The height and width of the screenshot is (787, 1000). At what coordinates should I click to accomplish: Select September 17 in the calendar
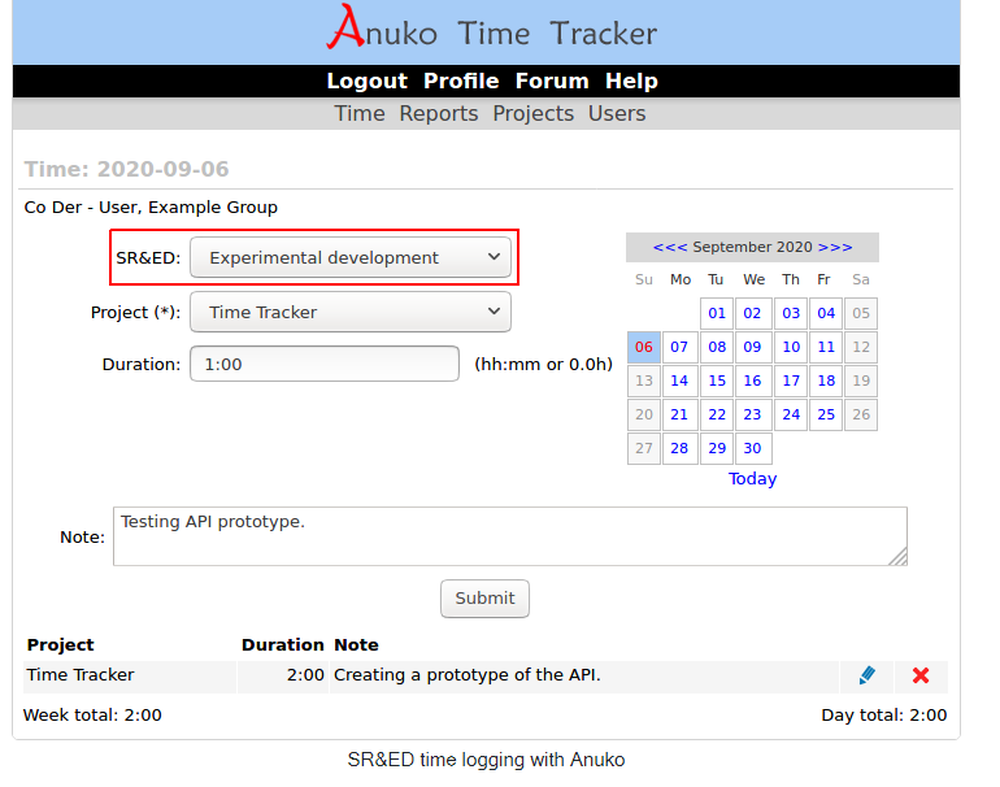791,381
